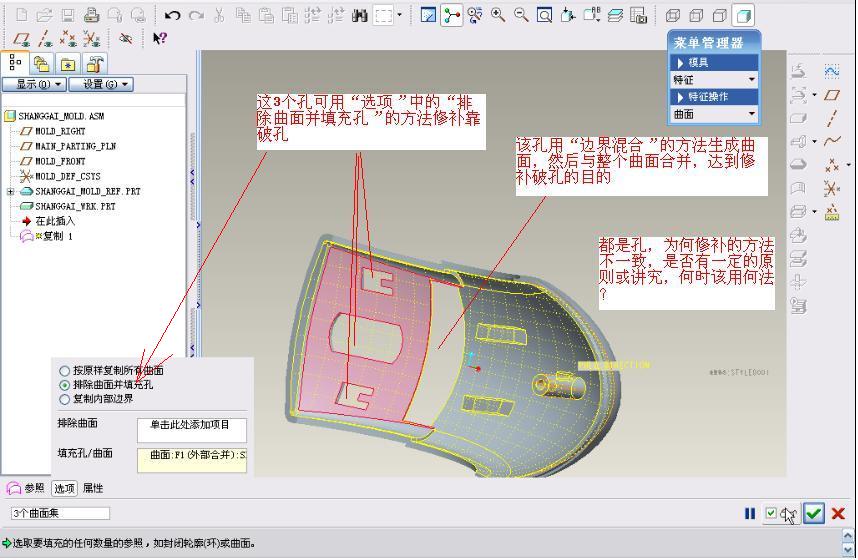This screenshot has width=858, height=560.
Task: Create a datum plane from right toolbar
Action: [x=832, y=95]
